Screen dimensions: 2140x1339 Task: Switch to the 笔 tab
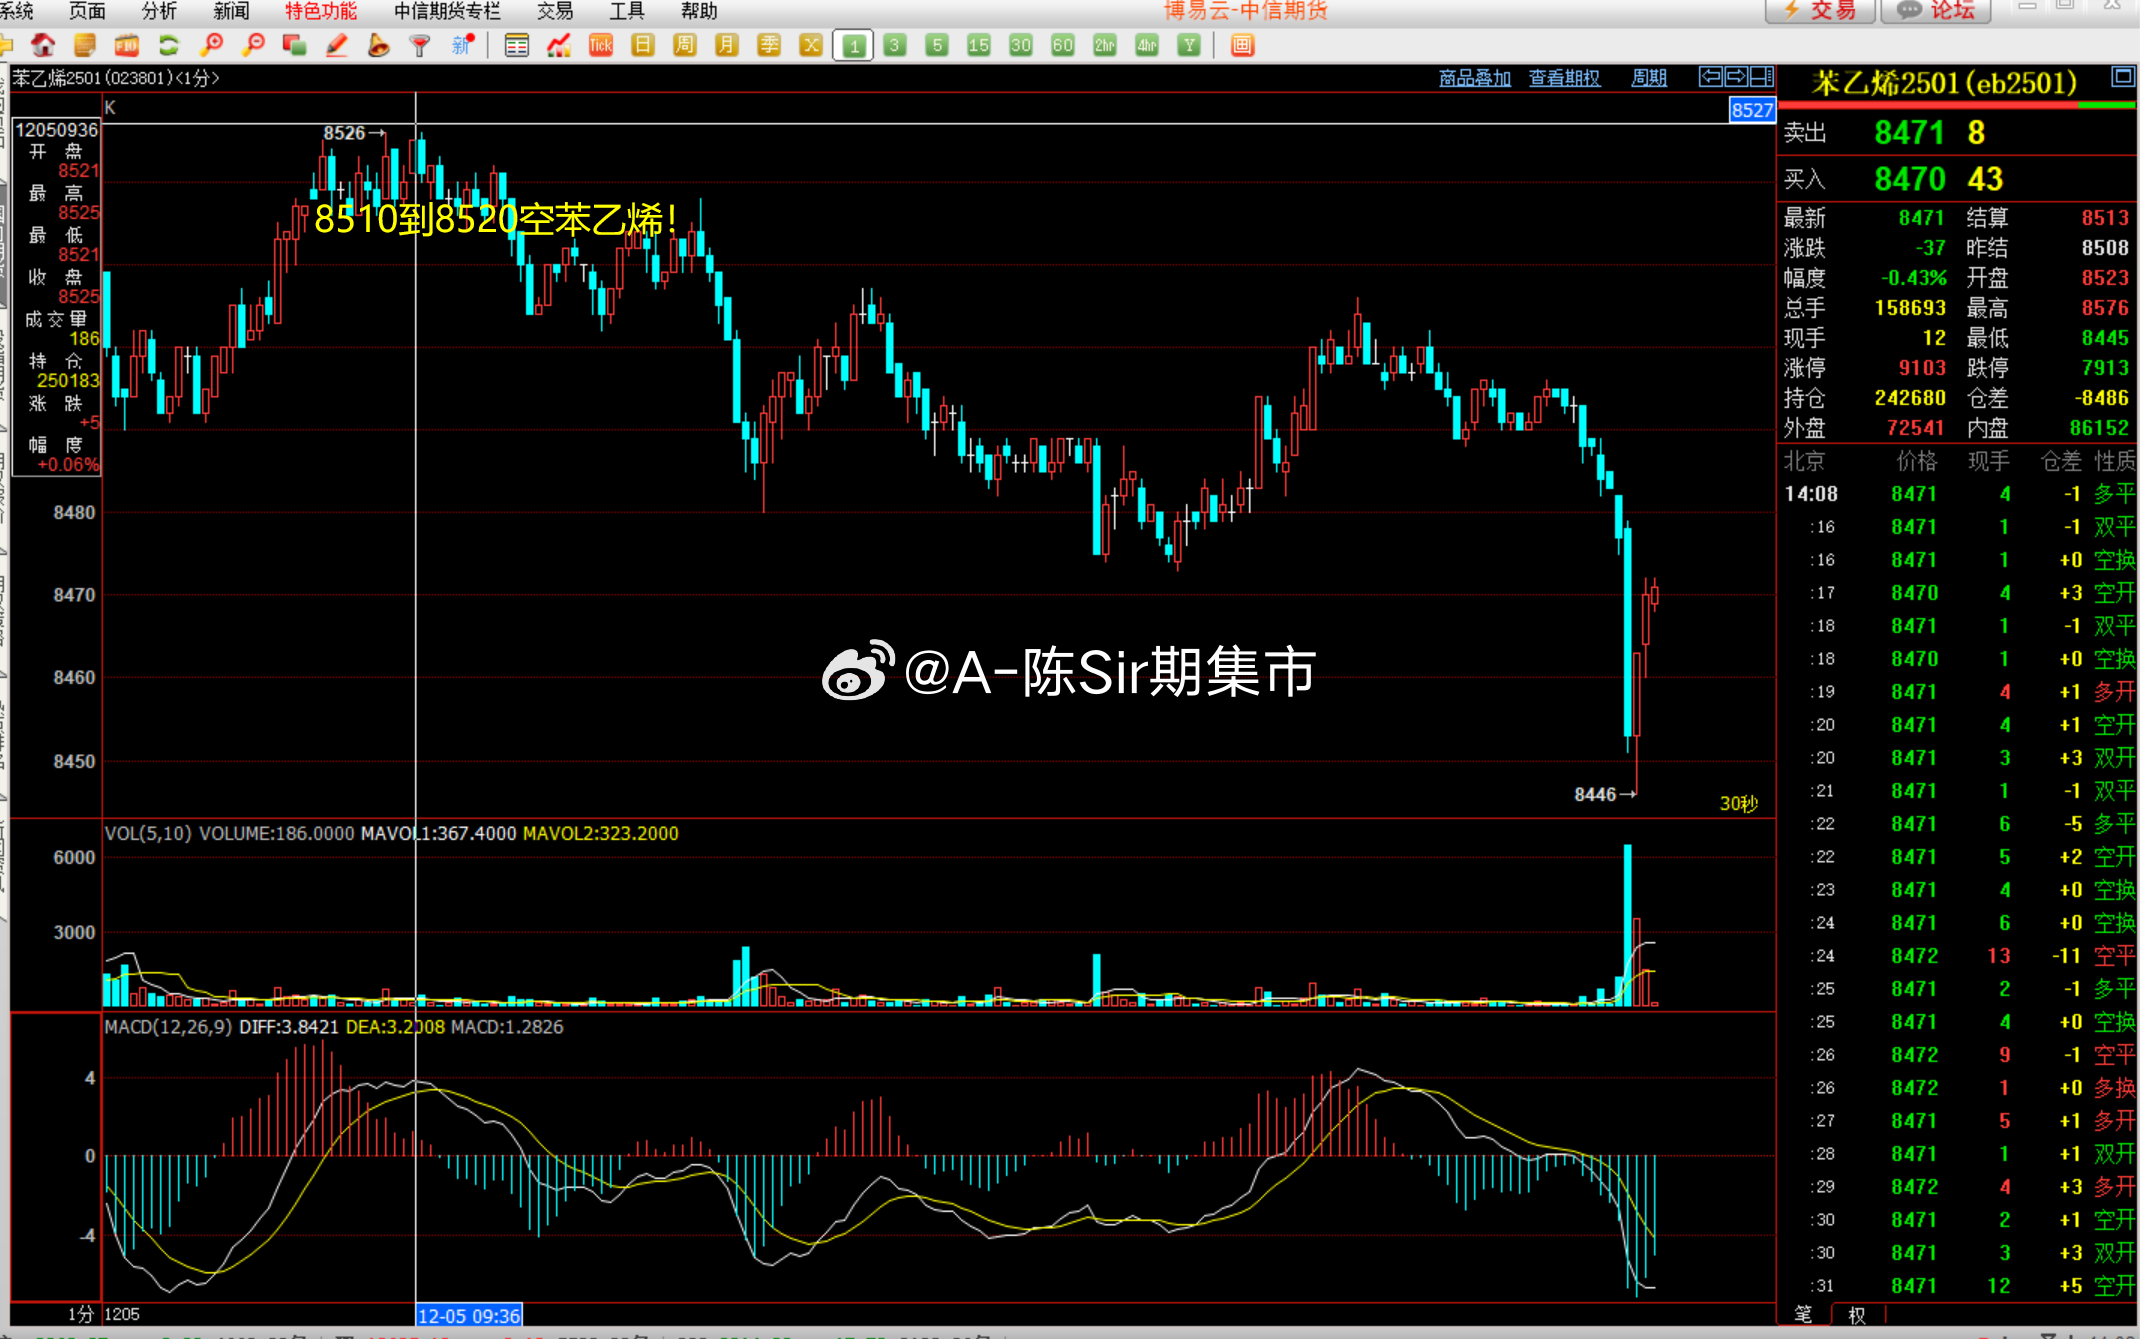(1803, 1315)
